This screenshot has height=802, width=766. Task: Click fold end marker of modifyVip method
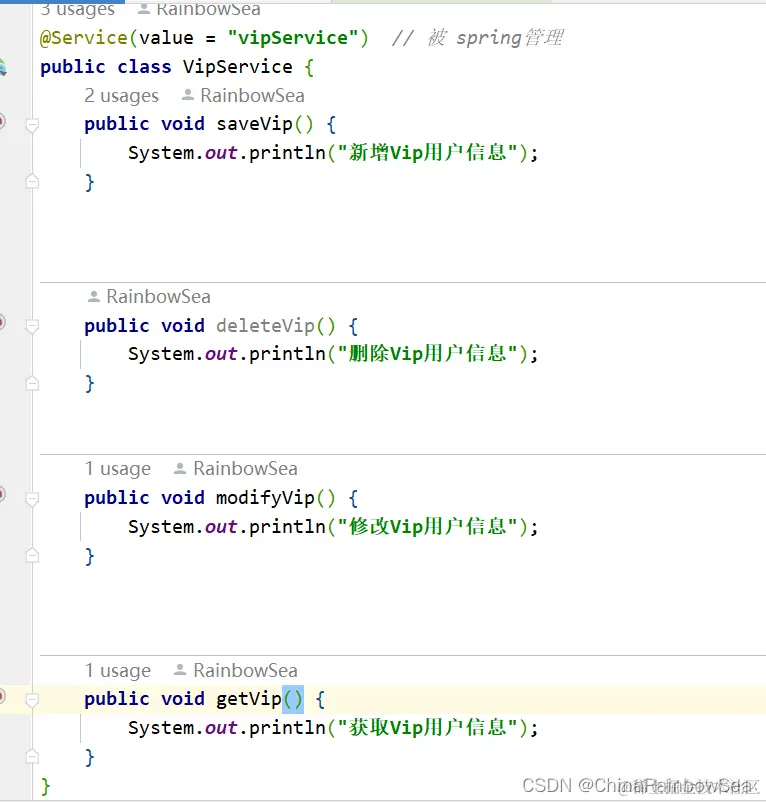[32, 555]
